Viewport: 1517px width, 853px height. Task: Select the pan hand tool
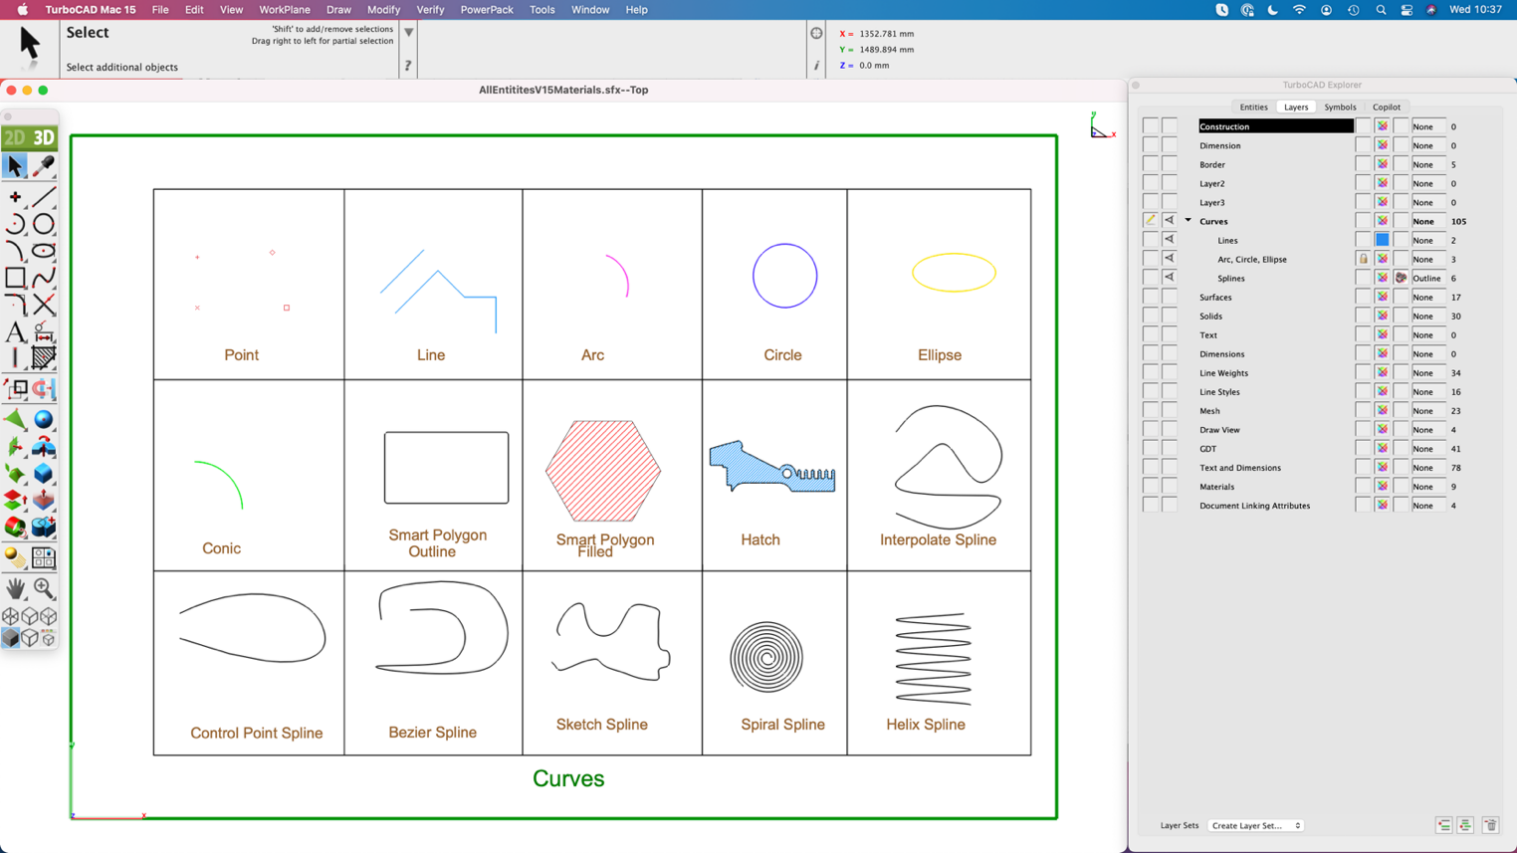pyautogui.click(x=15, y=589)
